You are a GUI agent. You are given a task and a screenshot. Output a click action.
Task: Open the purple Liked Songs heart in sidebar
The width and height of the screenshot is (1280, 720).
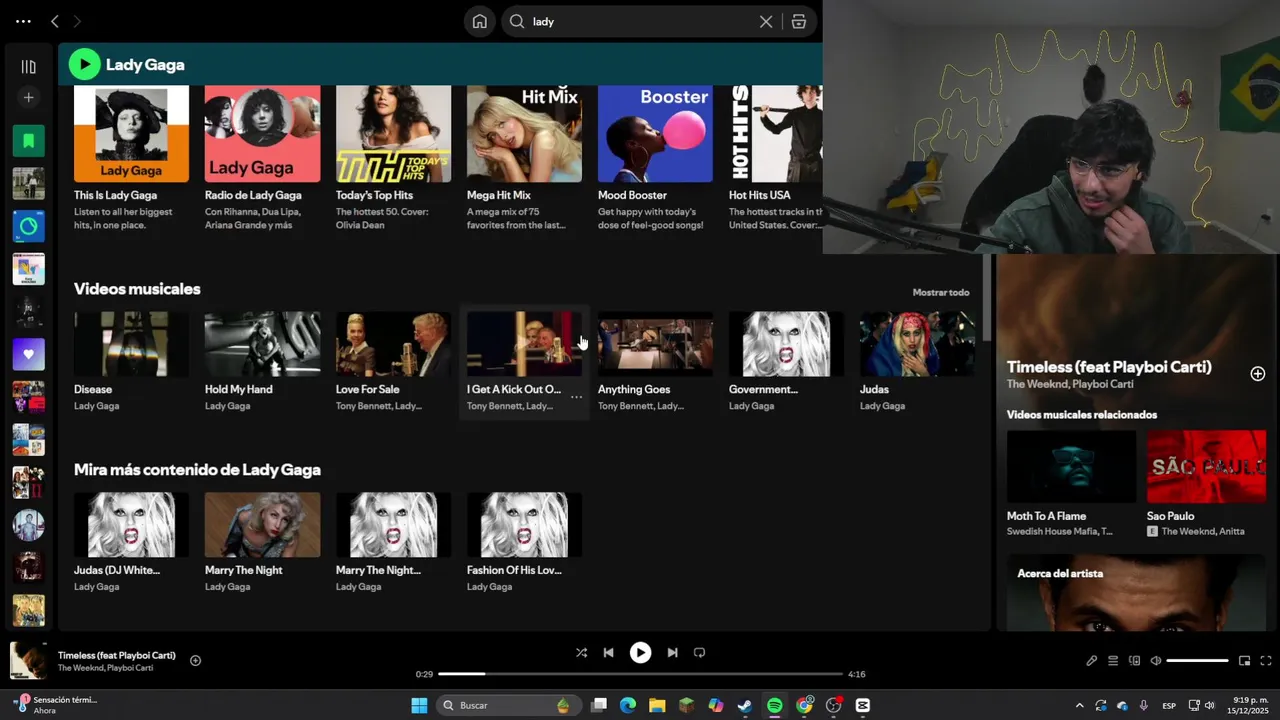click(28, 354)
